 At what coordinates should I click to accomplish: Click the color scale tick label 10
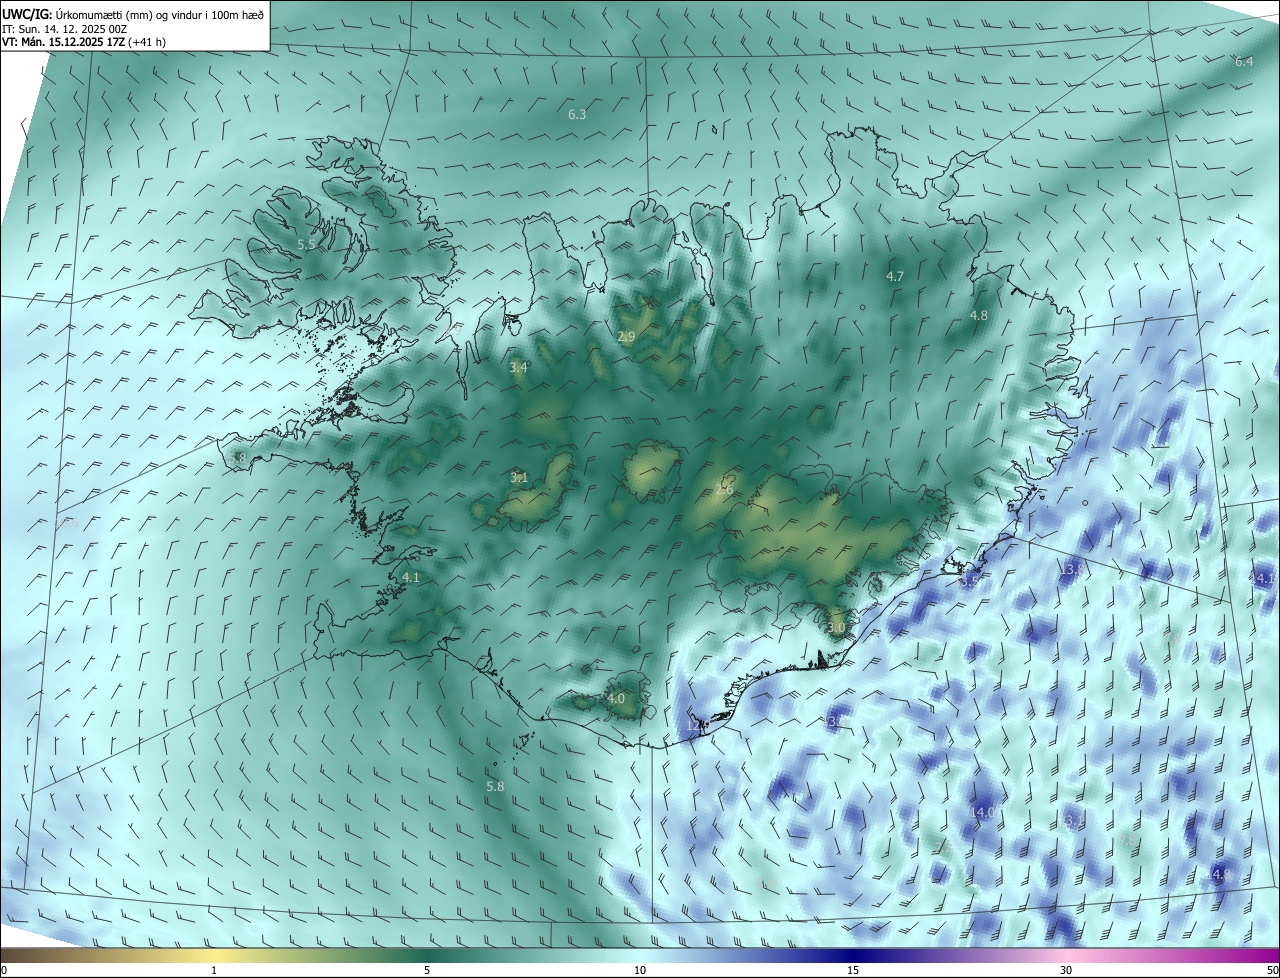640,971
